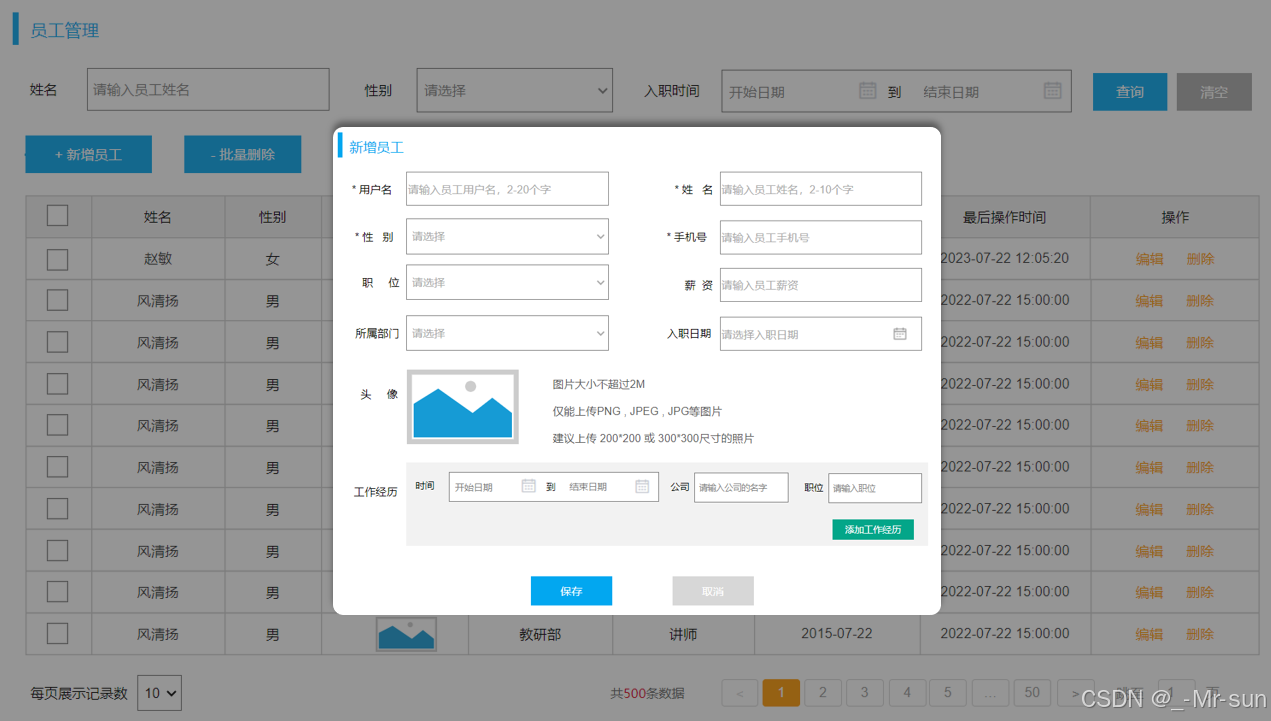Focus the search 姓名 input field

coord(208,89)
